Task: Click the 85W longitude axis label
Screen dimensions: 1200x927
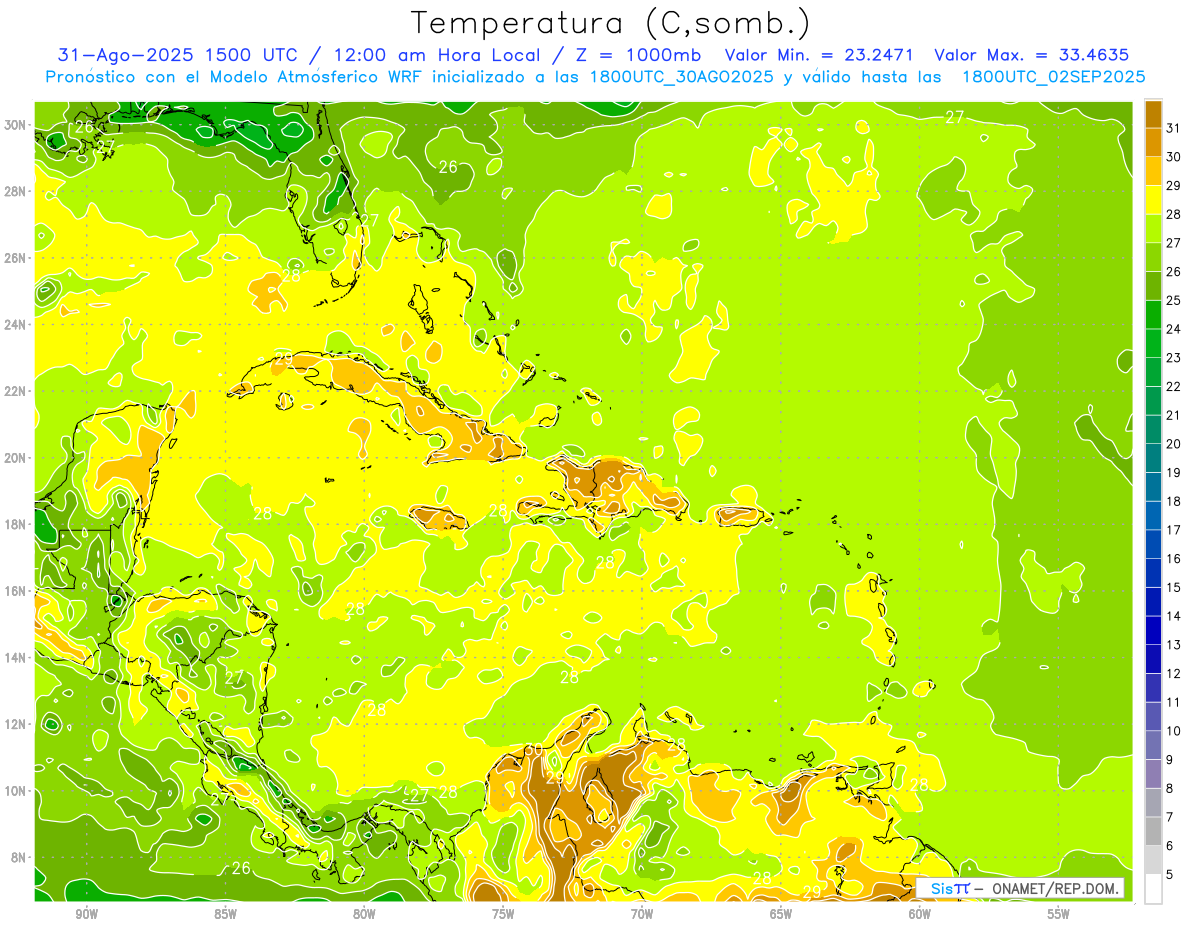Action: tap(225, 914)
